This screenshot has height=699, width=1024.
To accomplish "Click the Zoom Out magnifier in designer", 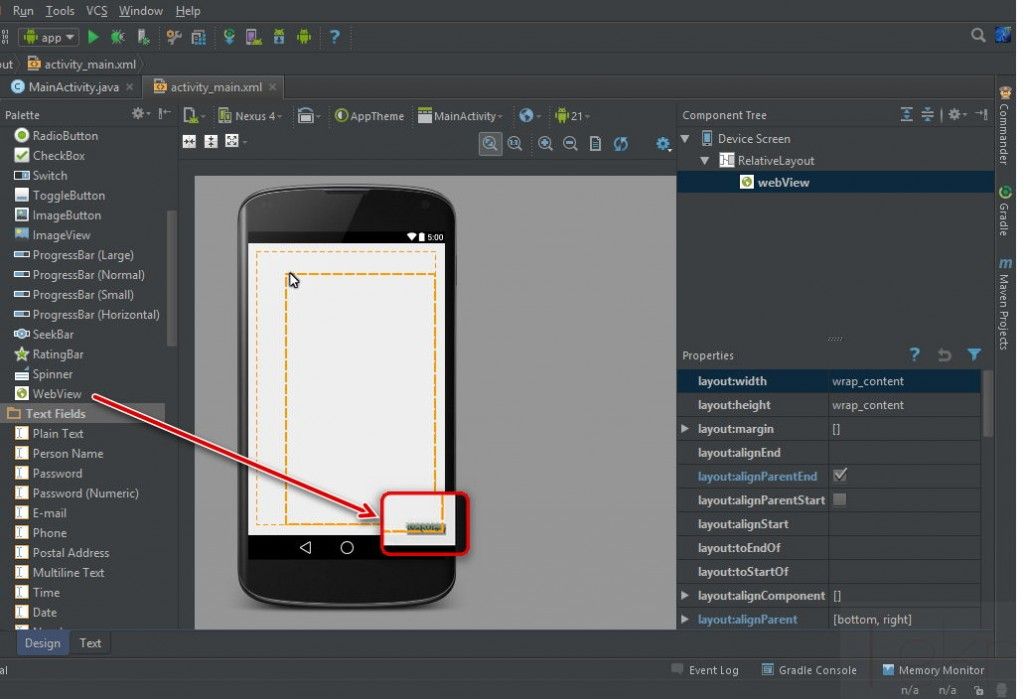I will [570, 144].
